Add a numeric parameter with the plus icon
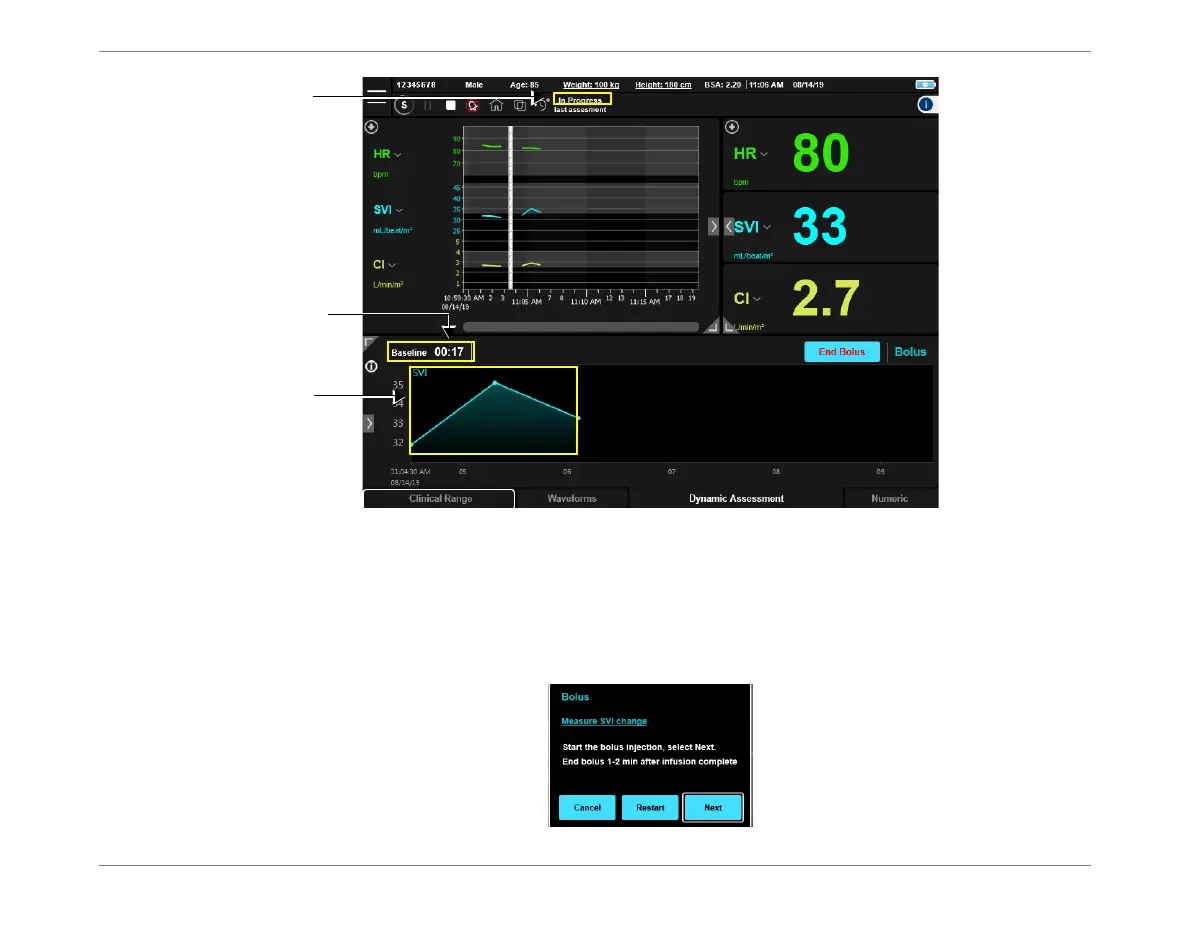The height and width of the screenshot is (936, 1190). [x=732, y=127]
